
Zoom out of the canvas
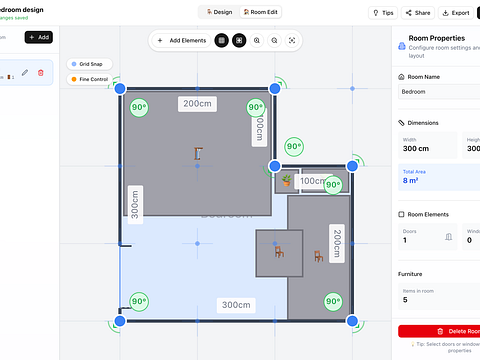click(x=274, y=41)
